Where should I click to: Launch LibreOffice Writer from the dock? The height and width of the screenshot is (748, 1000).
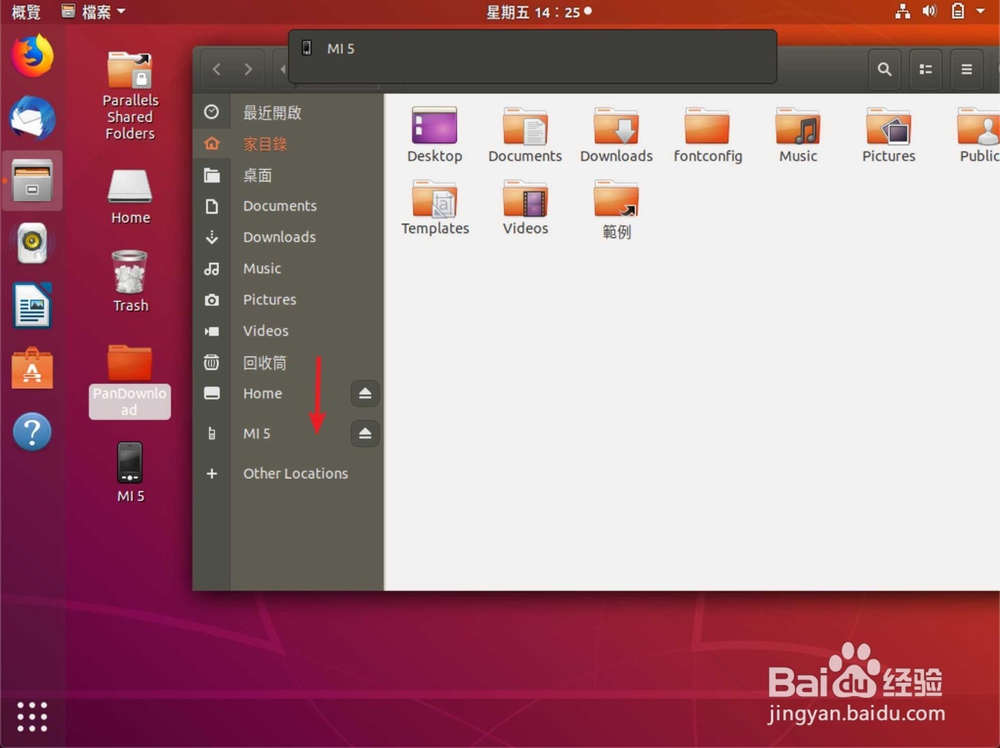(32, 305)
